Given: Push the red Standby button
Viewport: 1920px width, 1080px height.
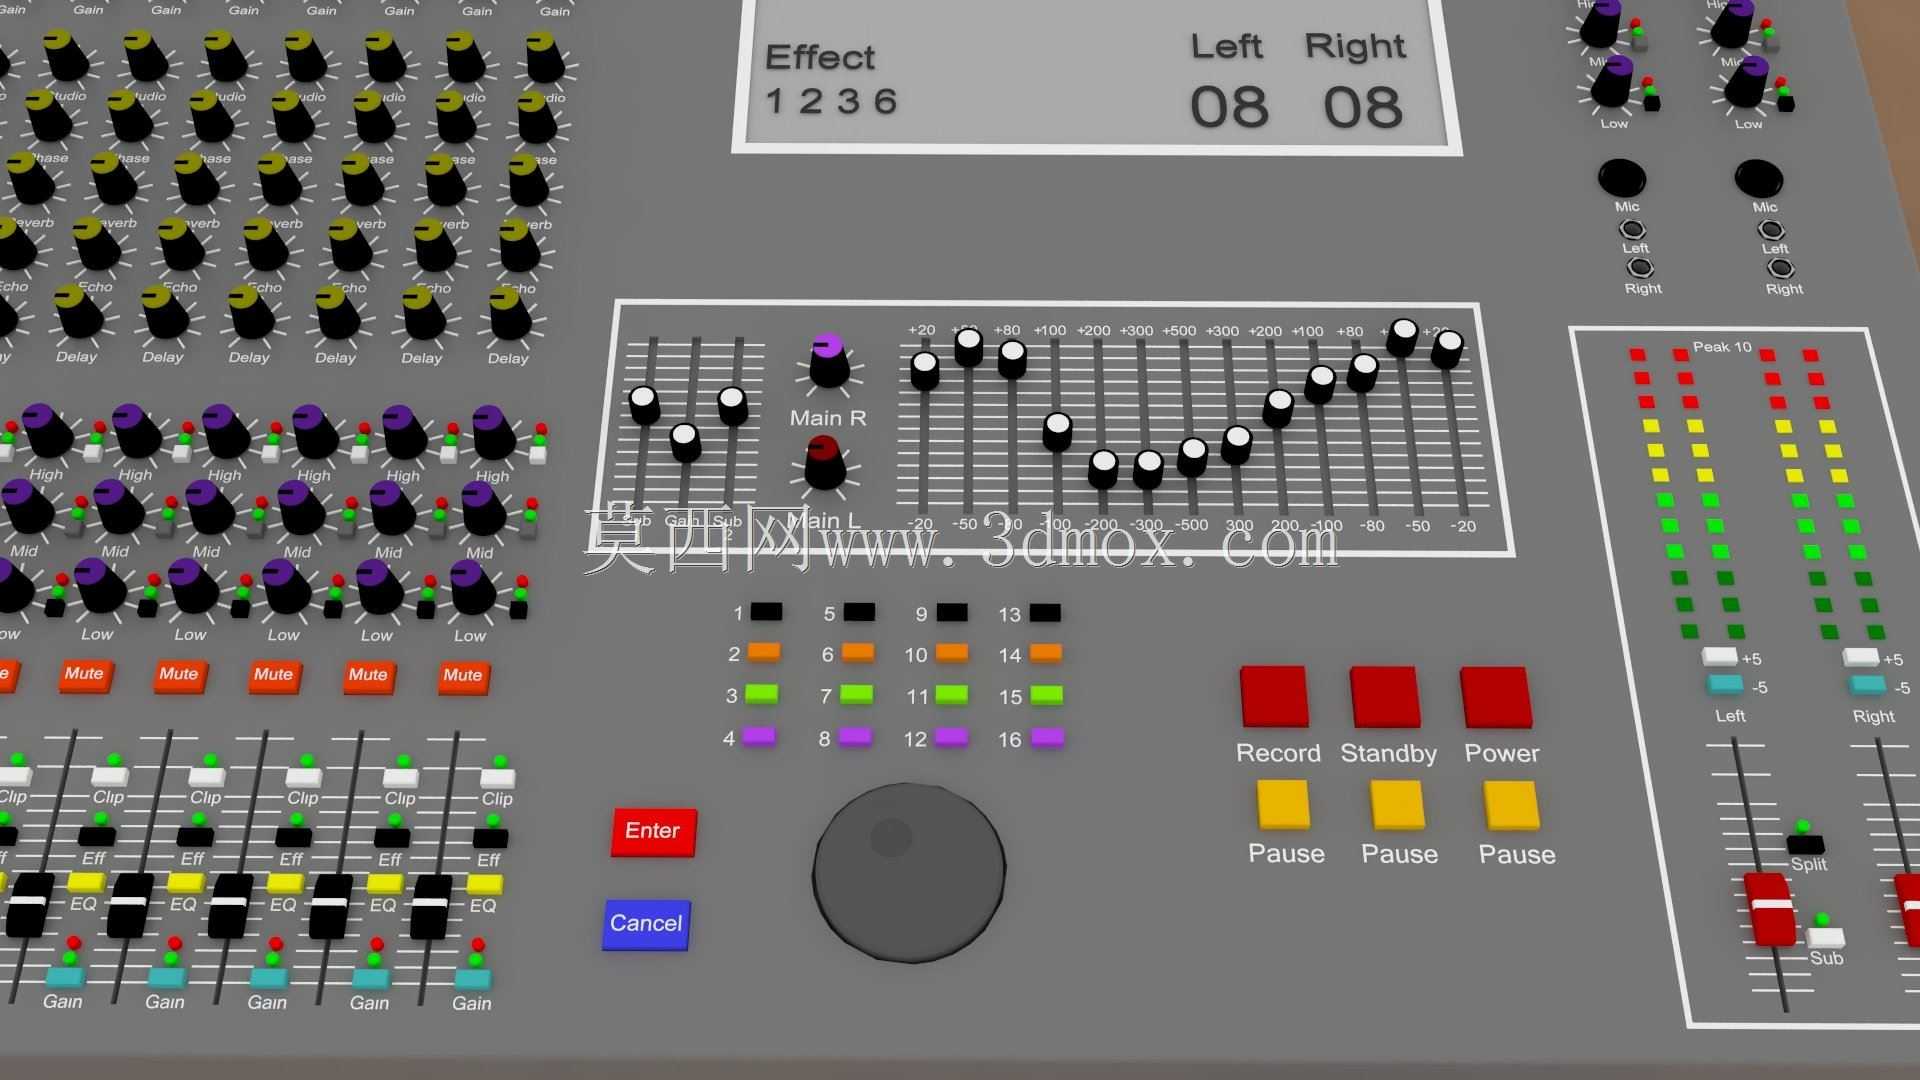Looking at the screenshot, I should (1385, 697).
